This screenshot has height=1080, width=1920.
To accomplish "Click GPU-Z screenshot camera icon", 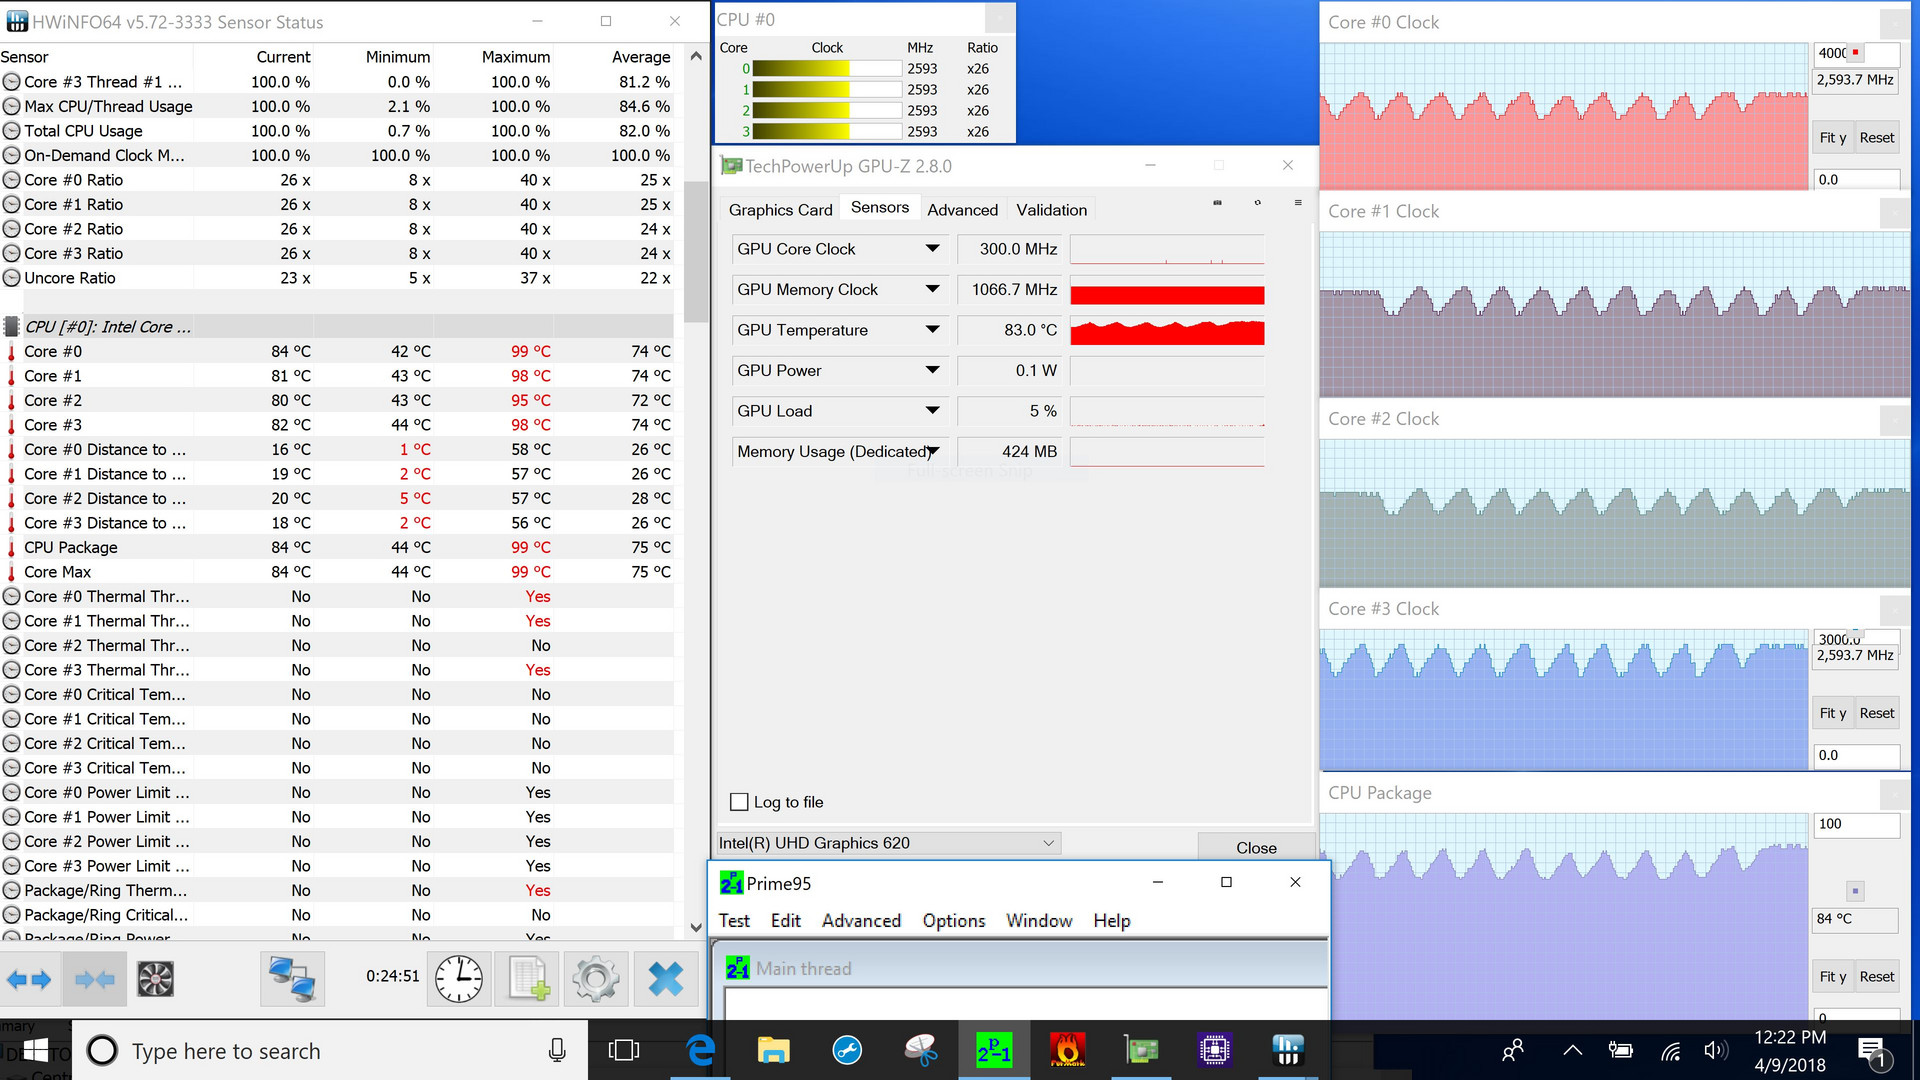I will [x=1217, y=203].
